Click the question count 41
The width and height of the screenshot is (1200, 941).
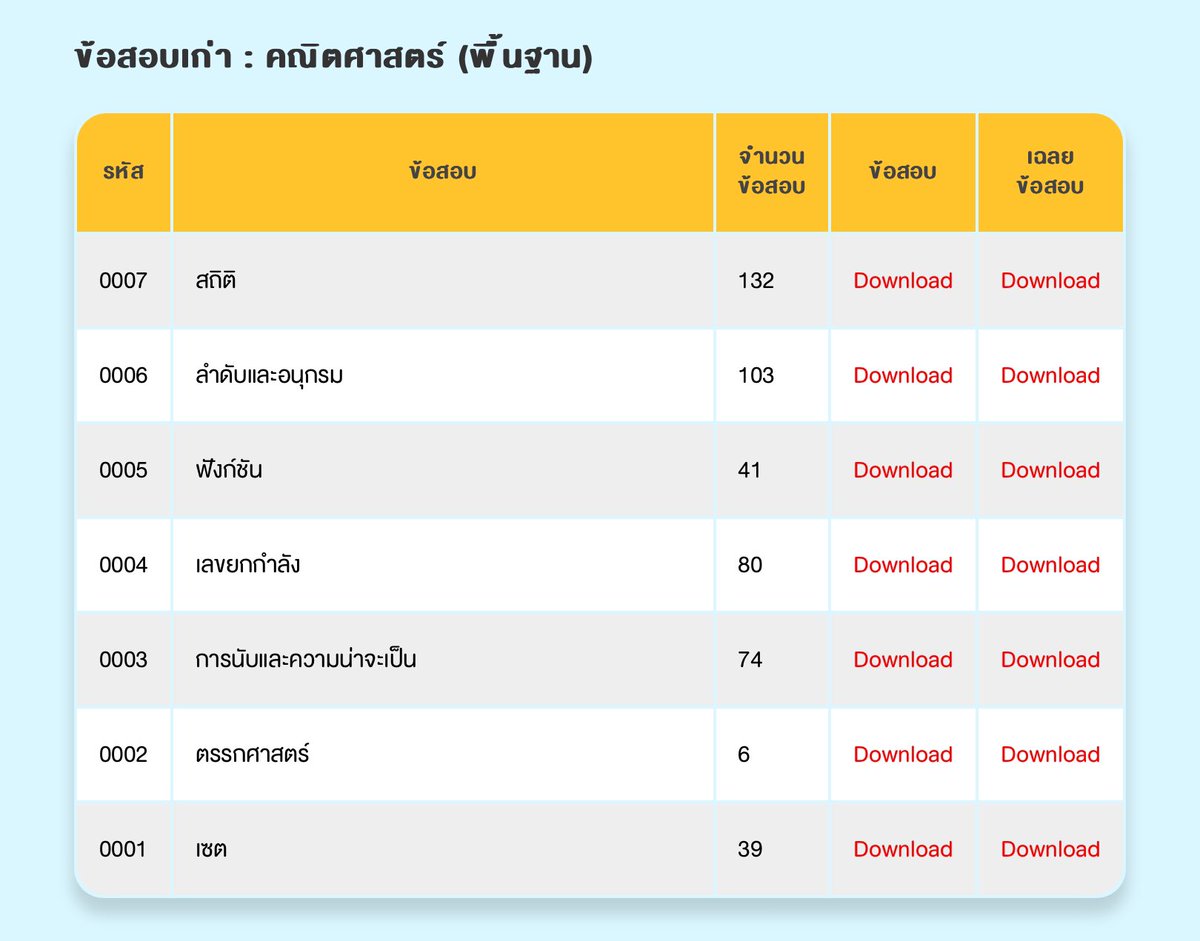click(x=749, y=470)
